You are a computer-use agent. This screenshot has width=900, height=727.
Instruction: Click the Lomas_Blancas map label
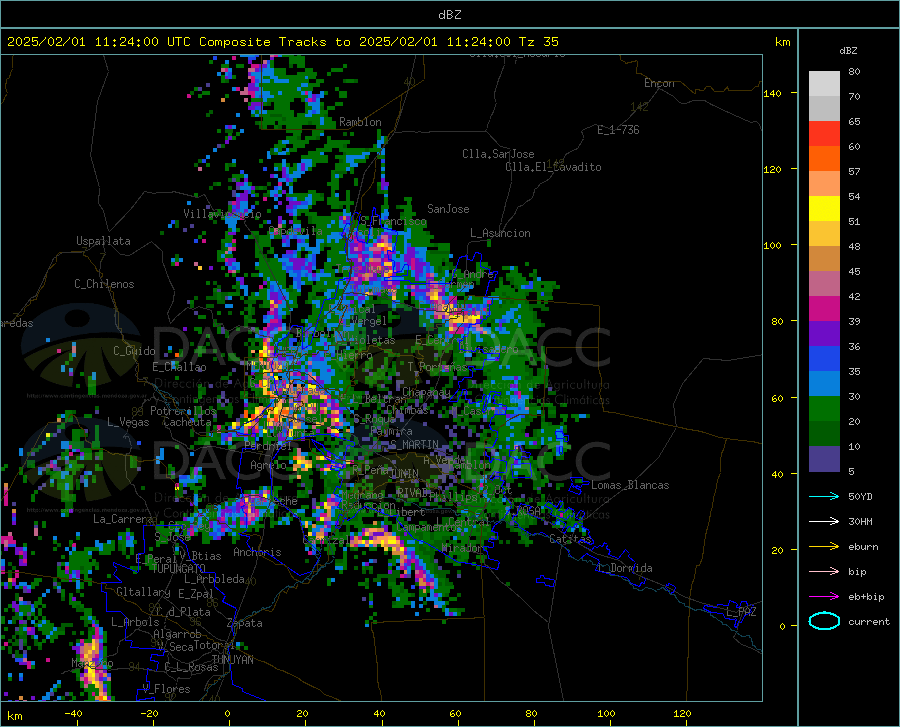[630, 485]
